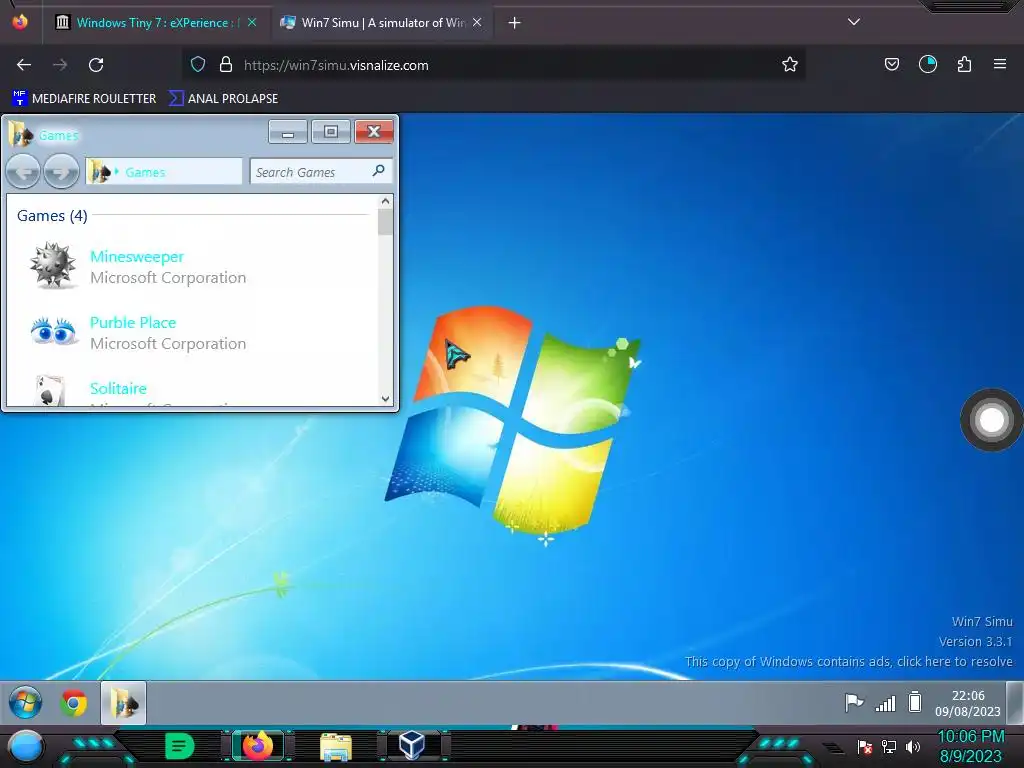Minimize the Games window
The image size is (1024, 768).
287,132
